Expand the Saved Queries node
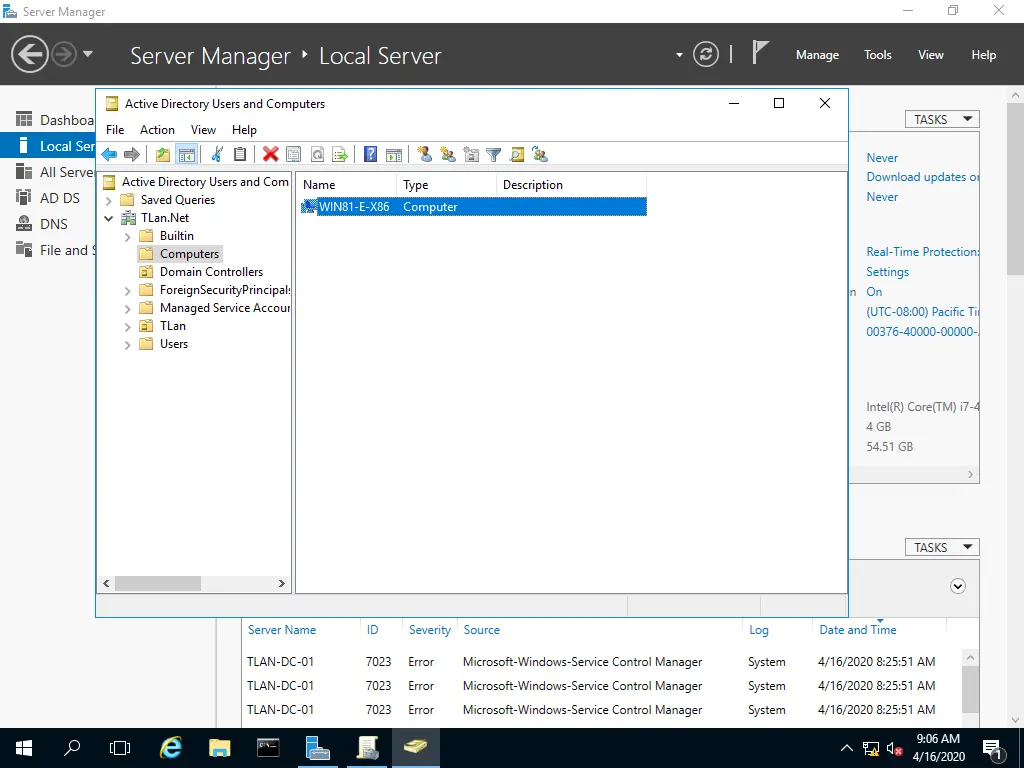 109,200
